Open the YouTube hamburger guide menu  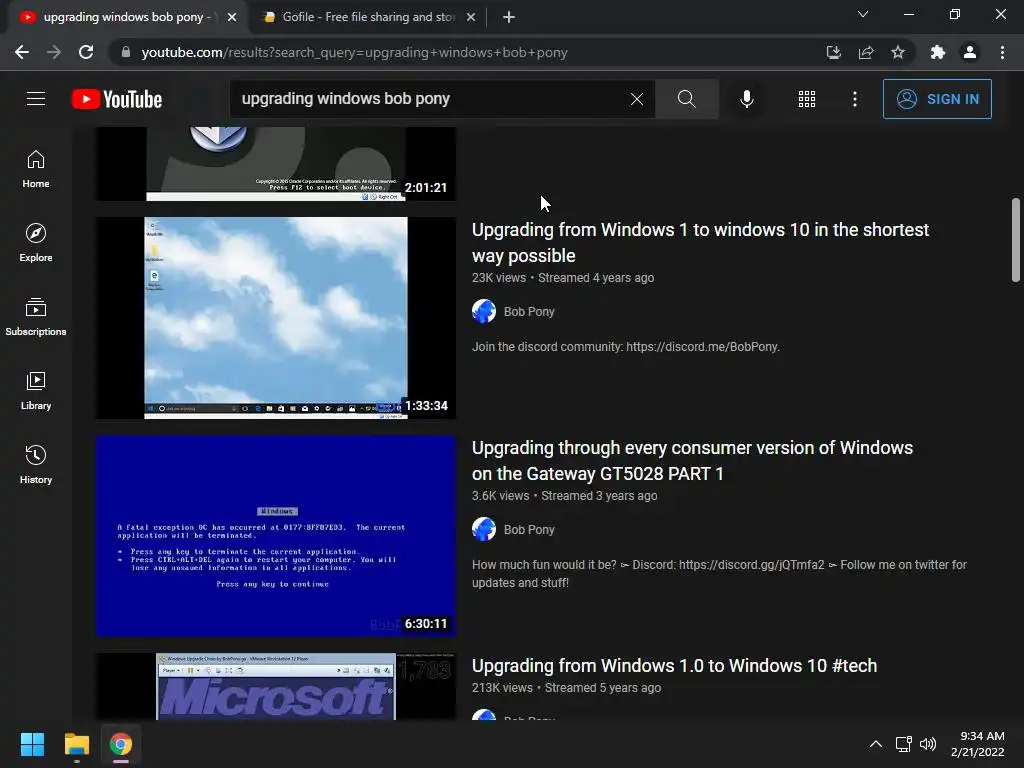click(x=36, y=99)
